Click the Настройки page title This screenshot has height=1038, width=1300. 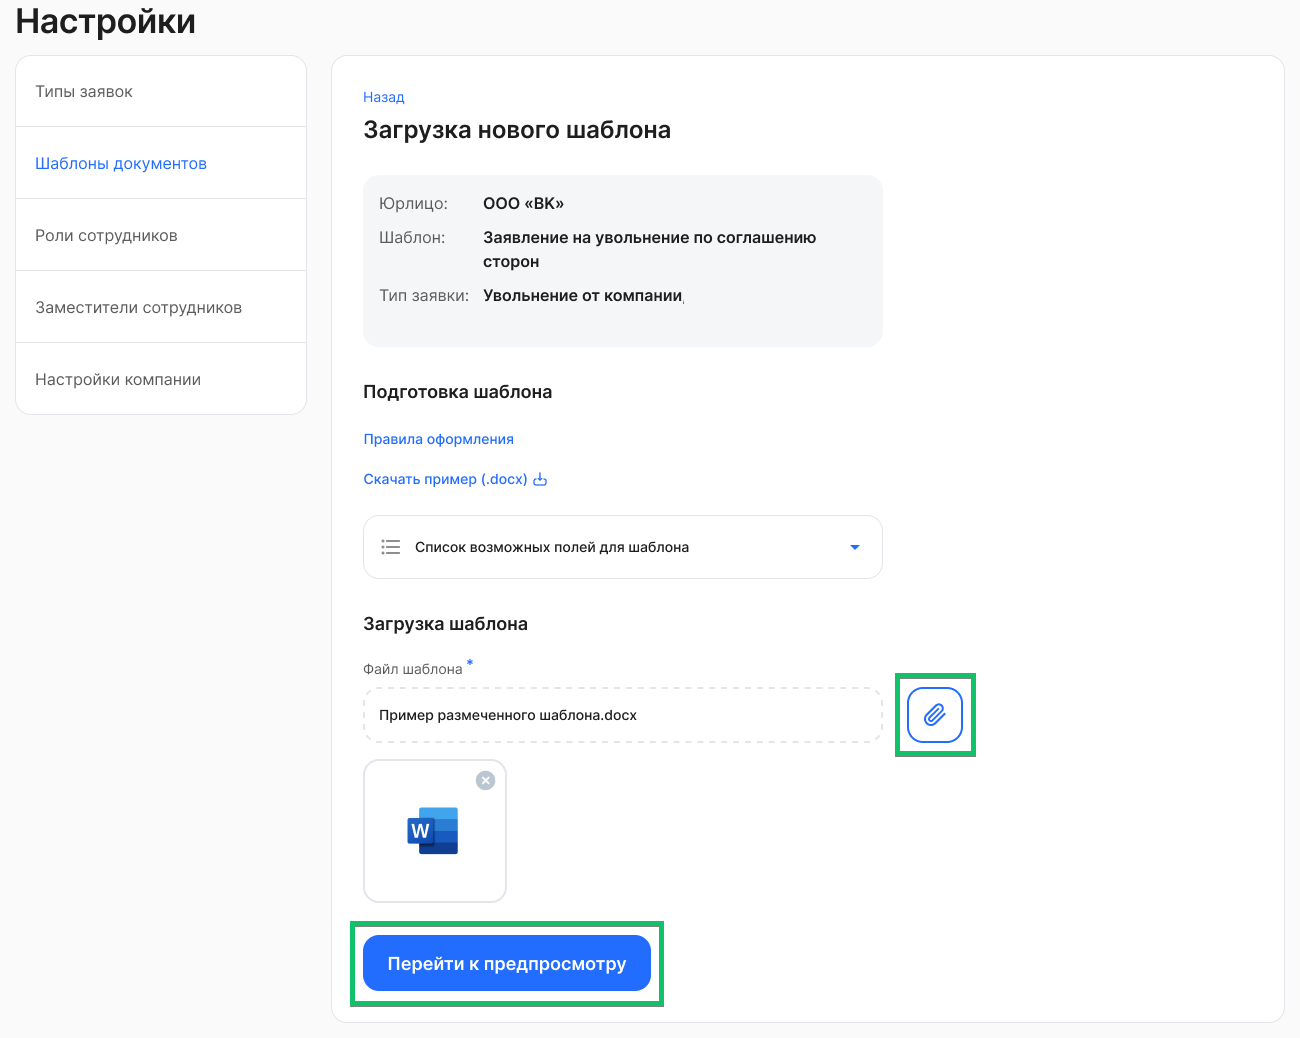click(x=106, y=21)
